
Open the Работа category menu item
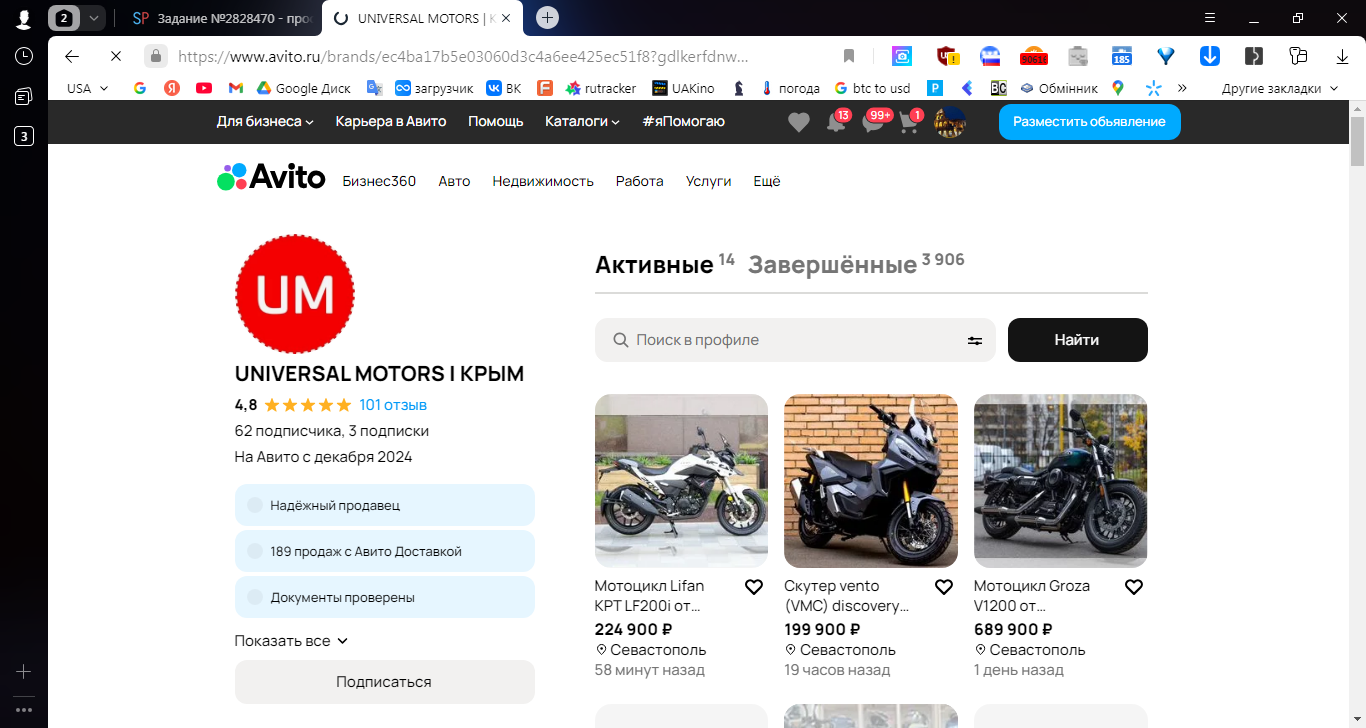(x=640, y=181)
